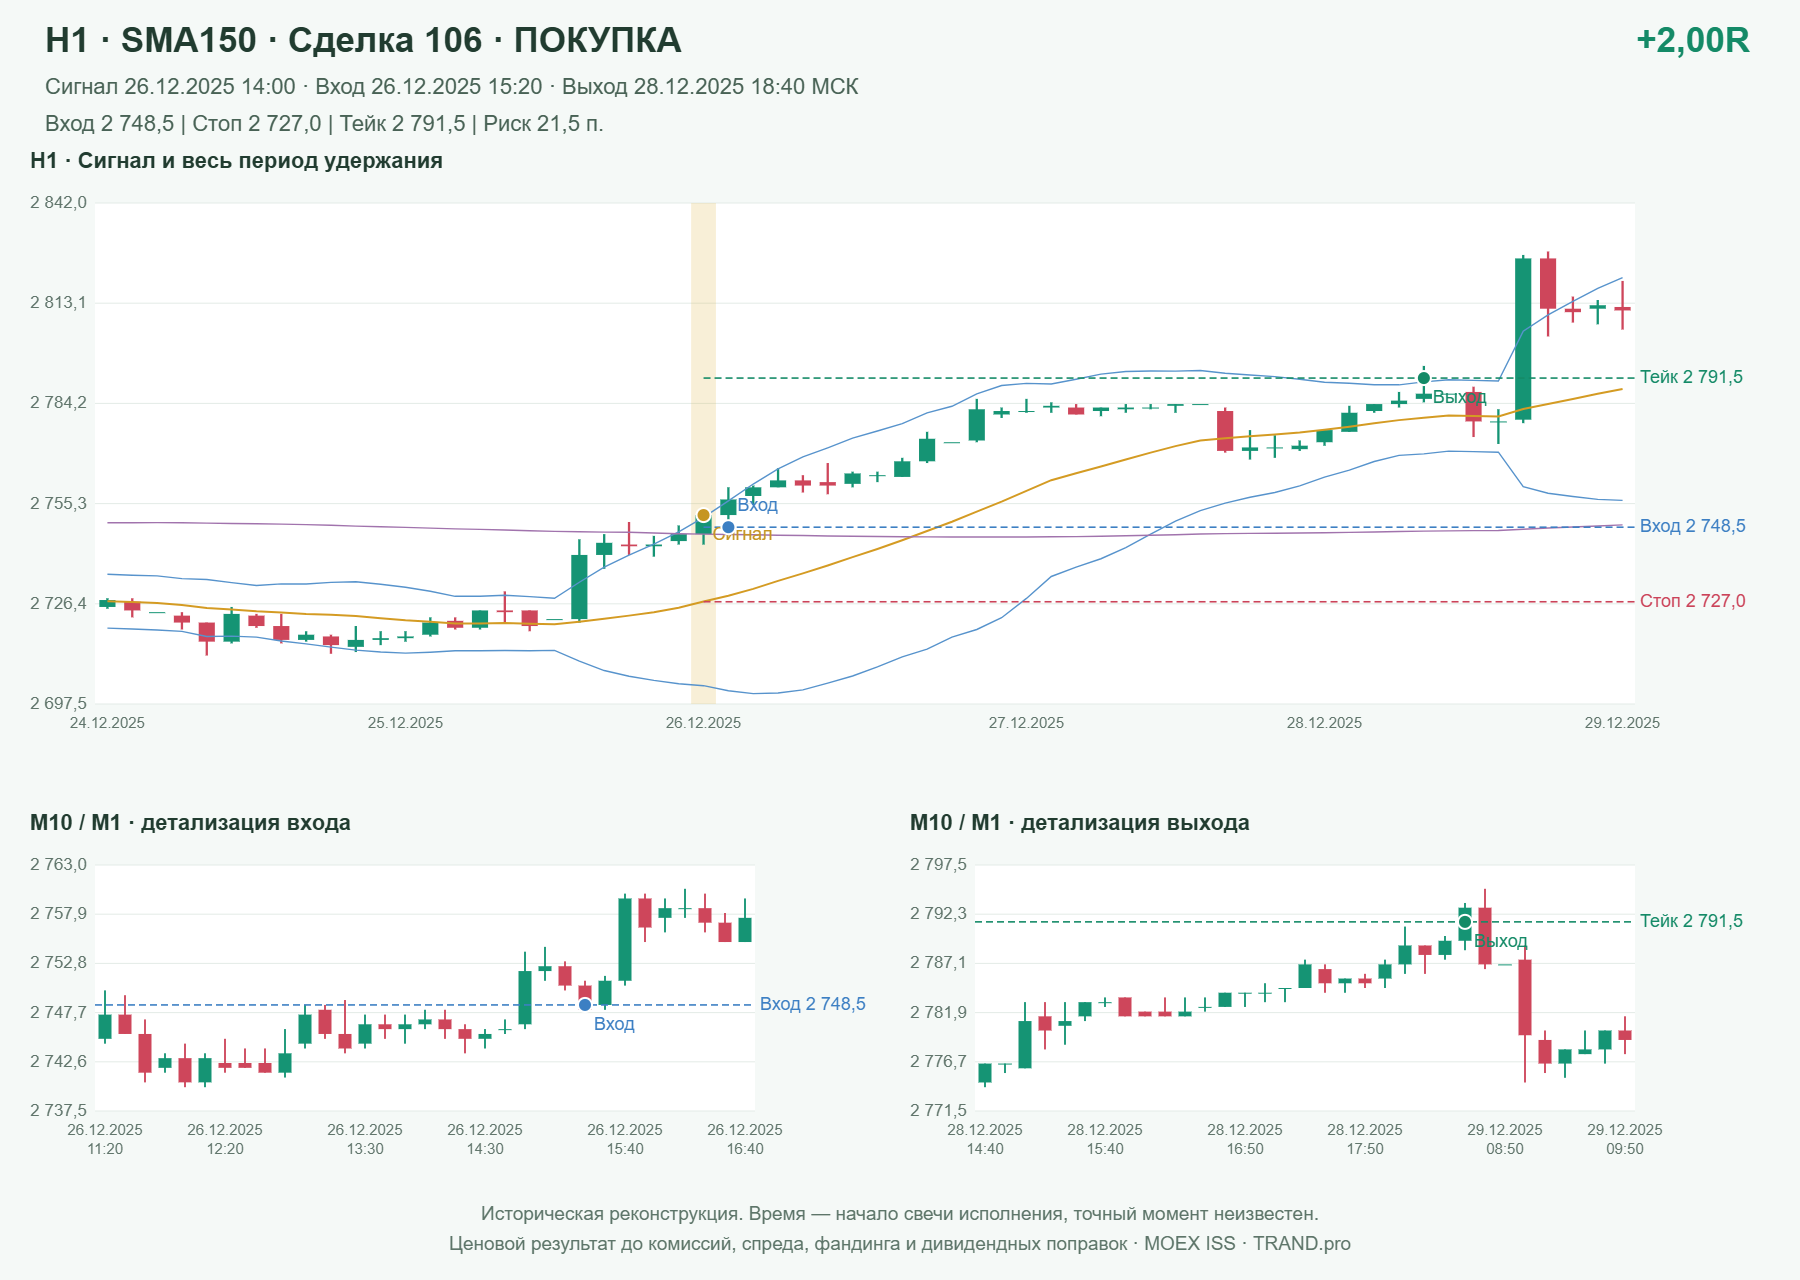Click the 'Вход 2 748,5' label beside the H1 chart
This screenshot has width=1800, height=1280.
[x=1692, y=526]
